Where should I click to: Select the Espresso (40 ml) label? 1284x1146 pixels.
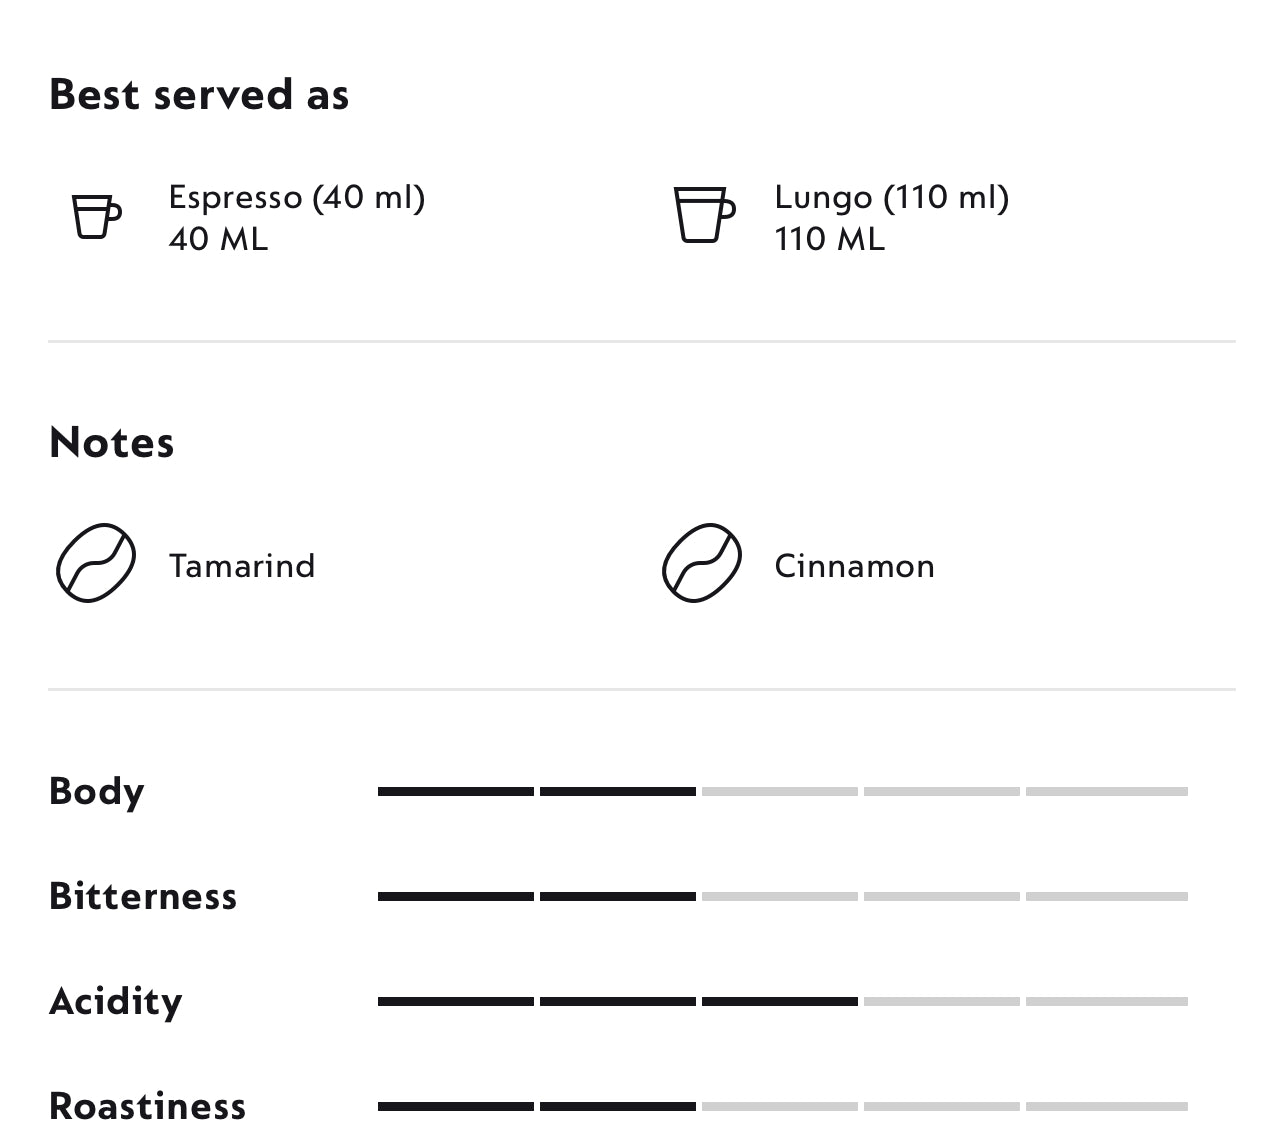[297, 197]
